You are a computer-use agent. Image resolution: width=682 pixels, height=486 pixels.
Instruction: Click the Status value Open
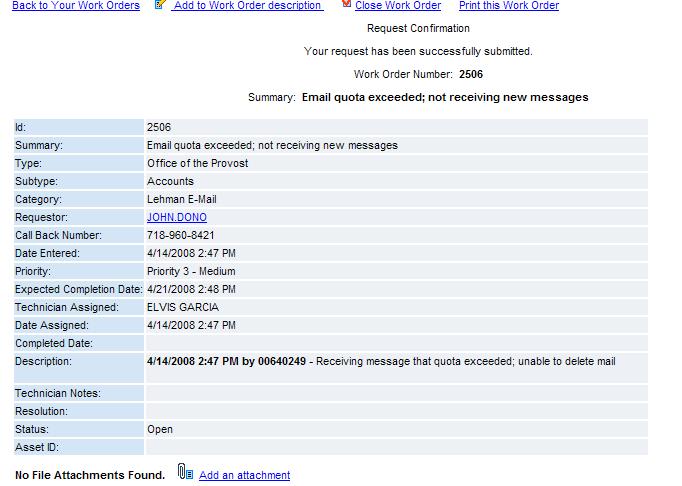click(159, 429)
